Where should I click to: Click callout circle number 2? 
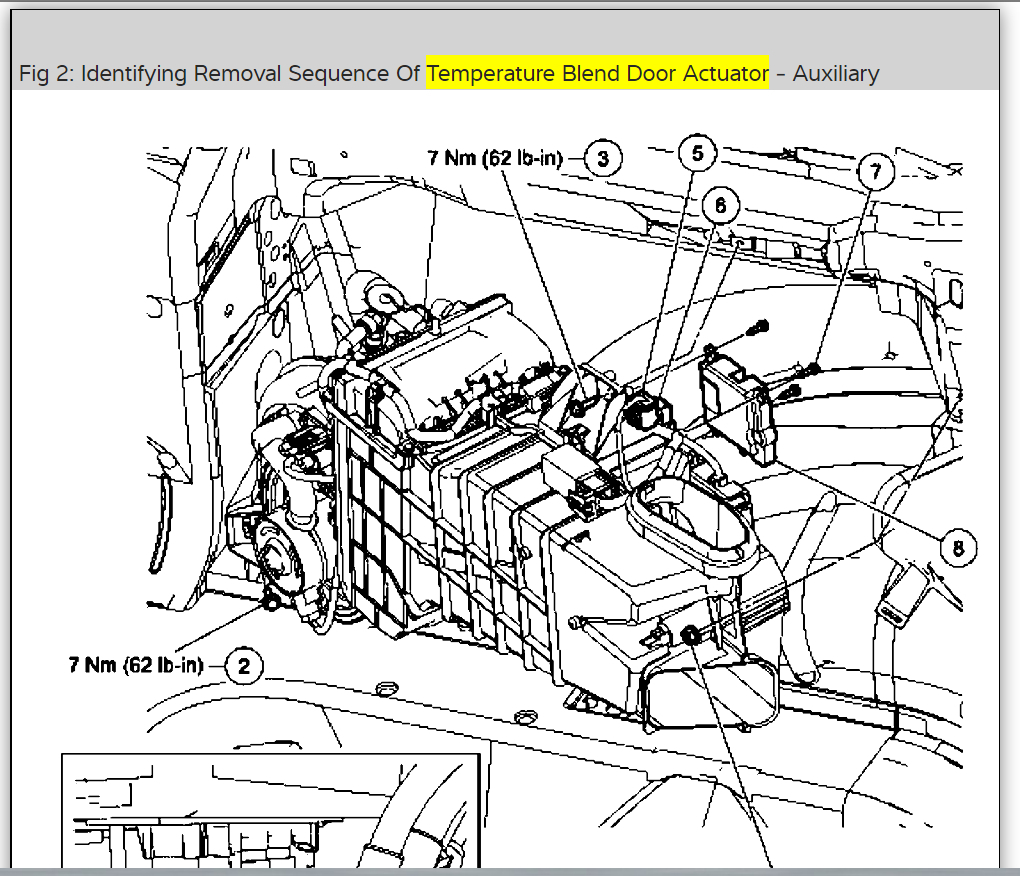click(x=244, y=666)
